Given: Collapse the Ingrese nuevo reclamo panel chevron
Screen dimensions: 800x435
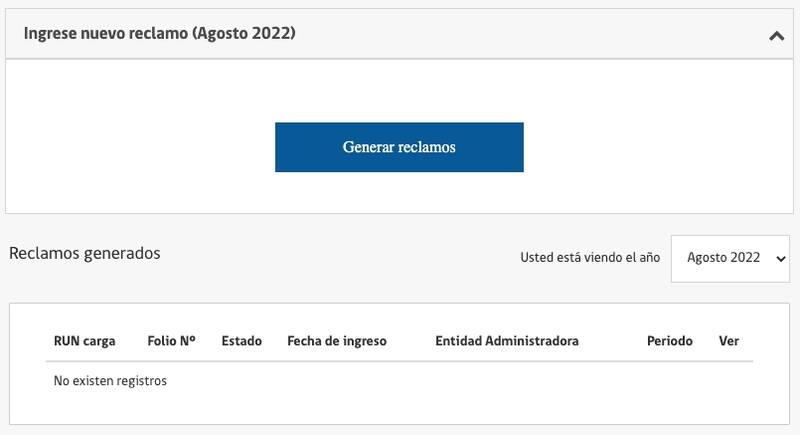Looking at the screenshot, I should point(776,35).
